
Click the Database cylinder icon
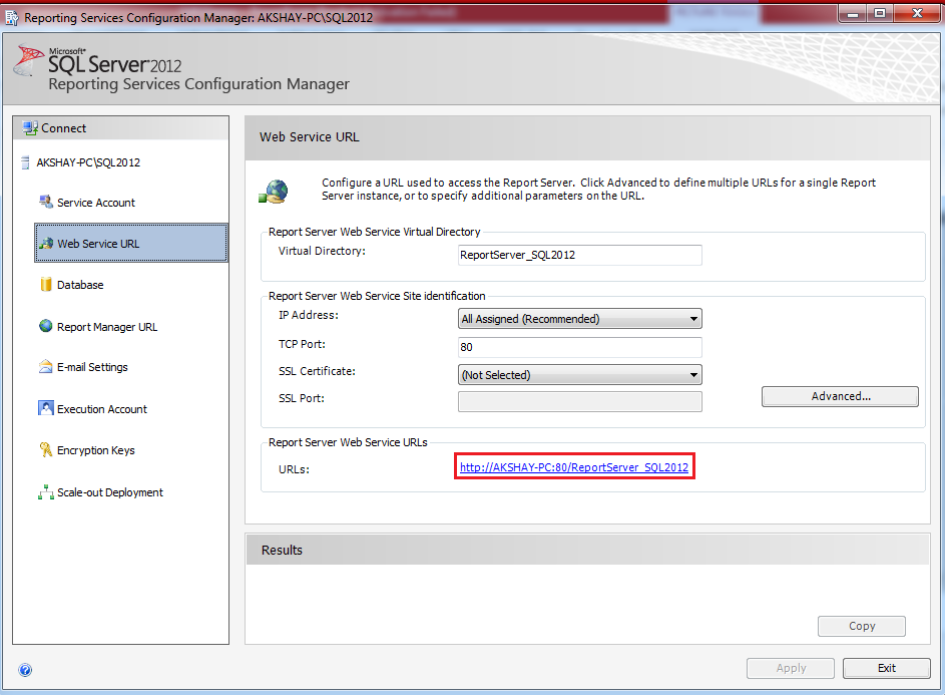pos(46,285)
